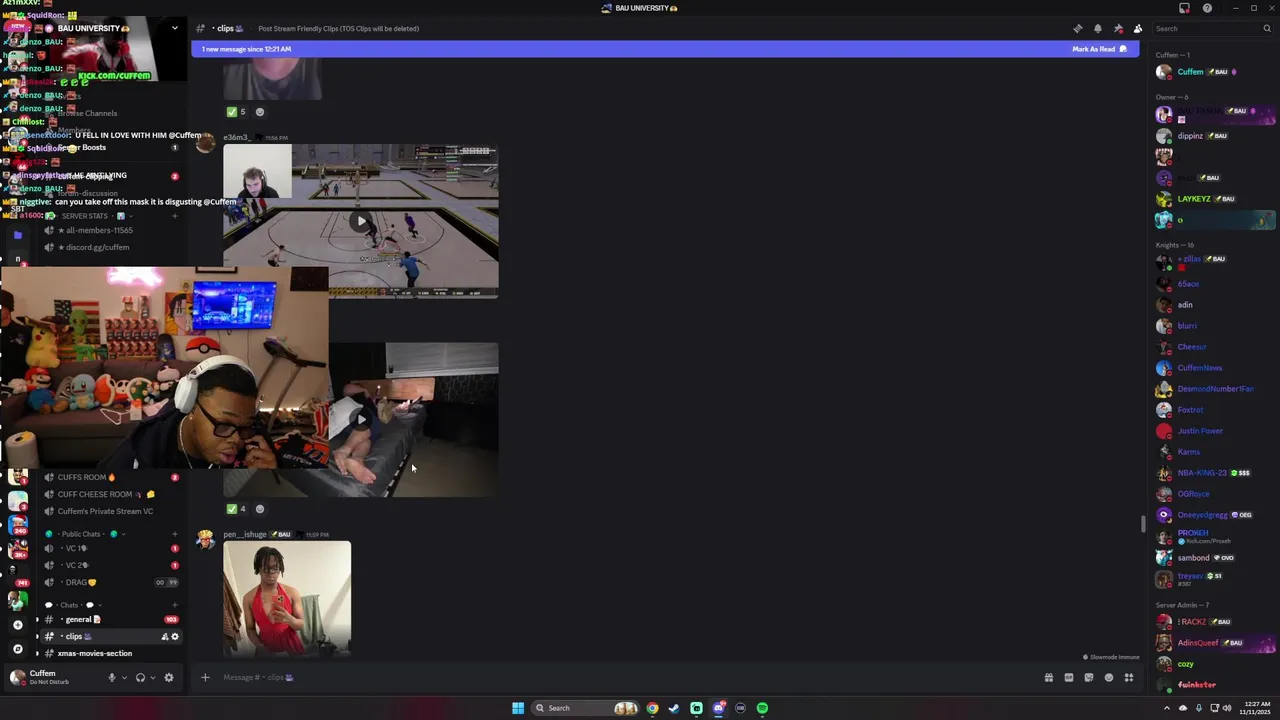Open NBA-KING-23 in member list
Image resolution: width=1280 pixels, height=720 pixels.
click(1214, 473)
